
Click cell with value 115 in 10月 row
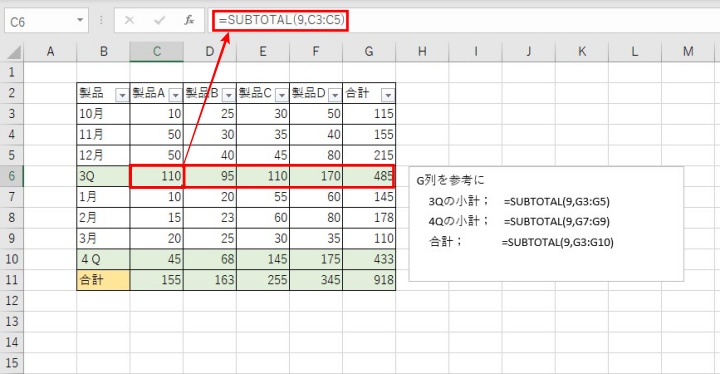(x=369, y=113)
